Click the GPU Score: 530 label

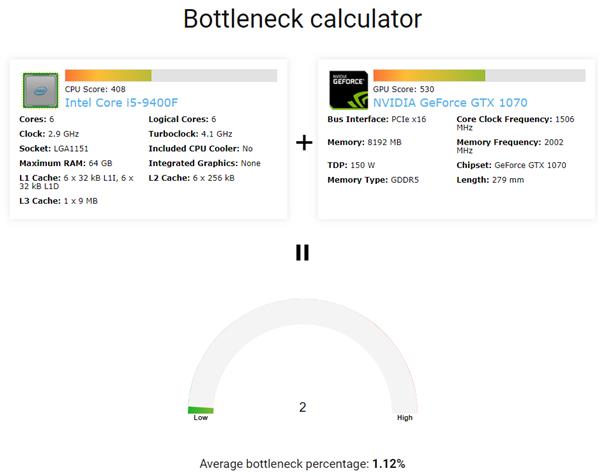(405, 89)
